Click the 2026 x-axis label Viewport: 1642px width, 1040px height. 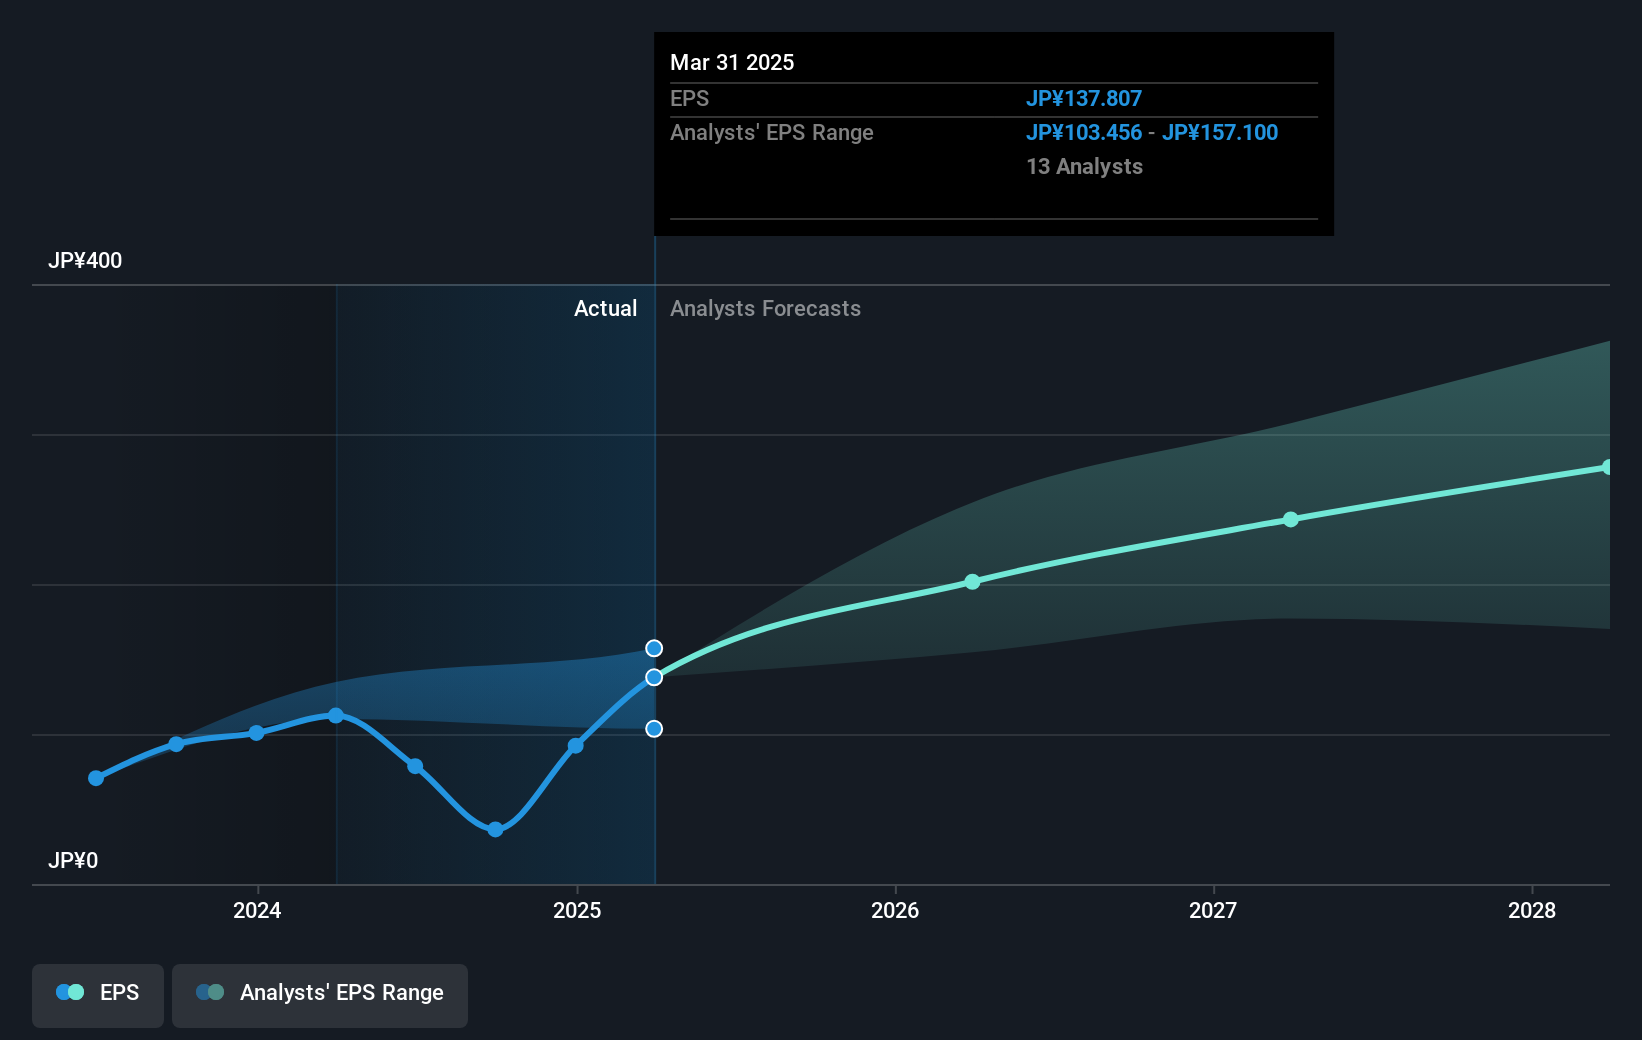[895, 910]
